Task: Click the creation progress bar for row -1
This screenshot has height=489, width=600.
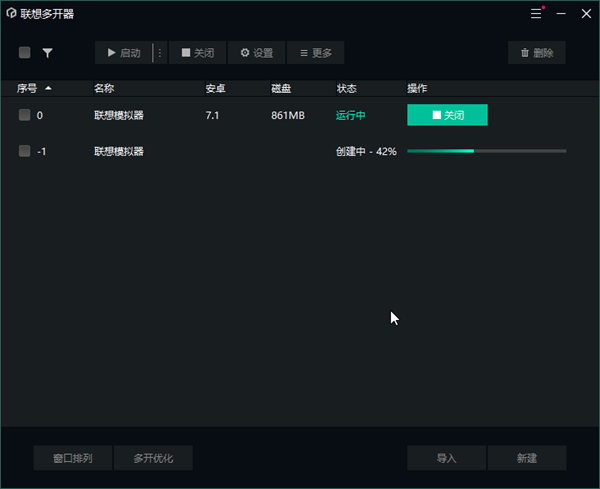Action: click(487, 151)
